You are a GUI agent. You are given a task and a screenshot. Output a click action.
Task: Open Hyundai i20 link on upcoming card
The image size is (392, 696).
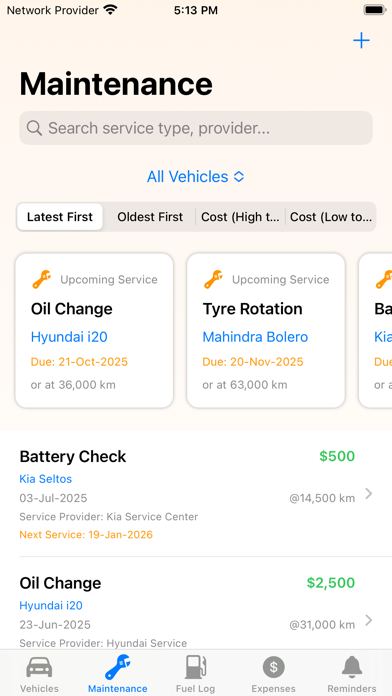point(69,337)
